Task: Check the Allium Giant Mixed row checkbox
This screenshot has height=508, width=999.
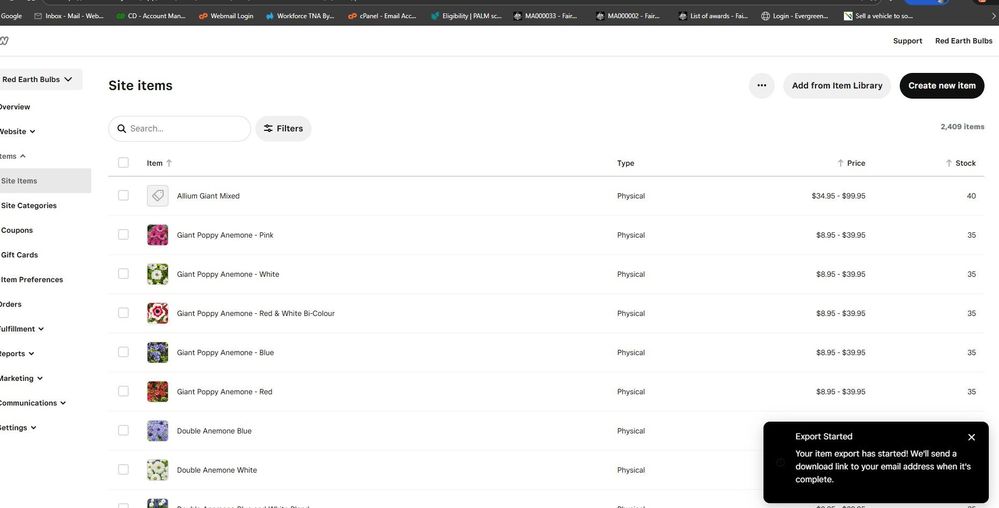Action: click(x=124, y=196)
